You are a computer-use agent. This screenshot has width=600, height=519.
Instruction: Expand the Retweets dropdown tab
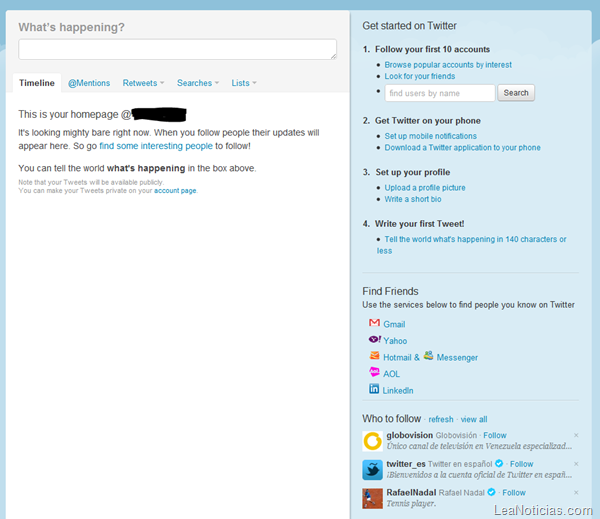point(143,83)
